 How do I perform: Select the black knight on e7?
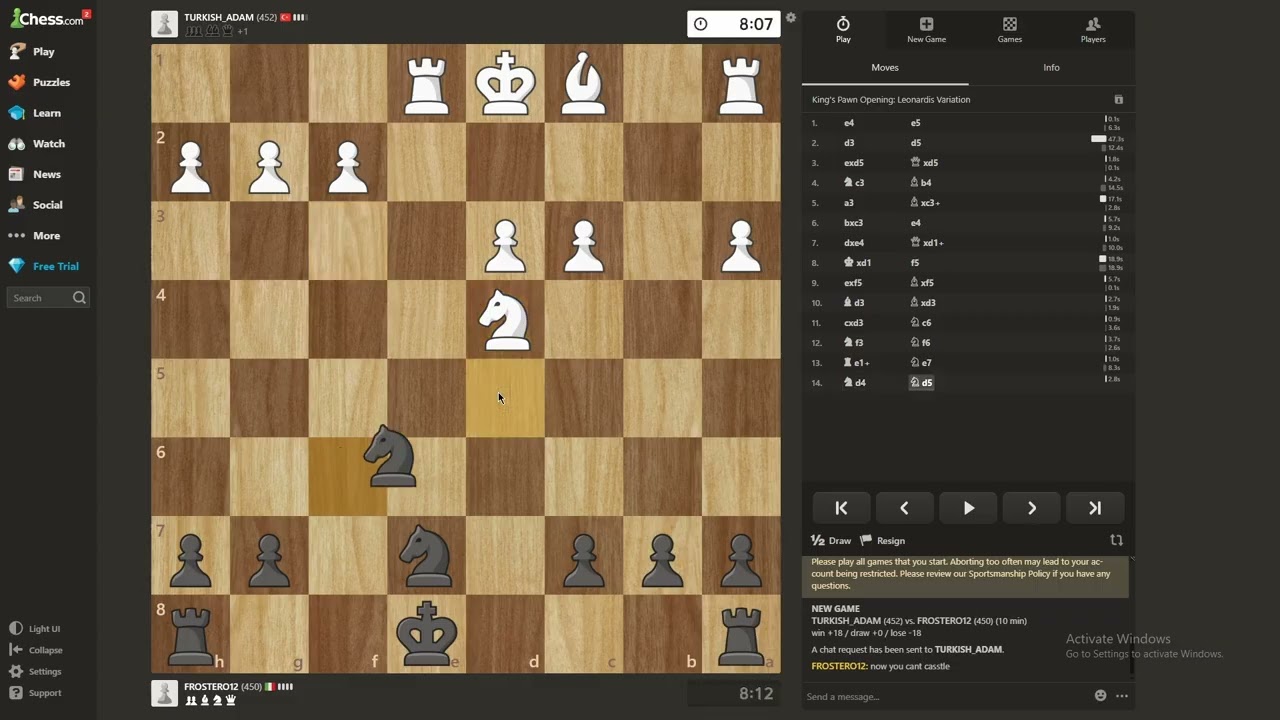426,556
